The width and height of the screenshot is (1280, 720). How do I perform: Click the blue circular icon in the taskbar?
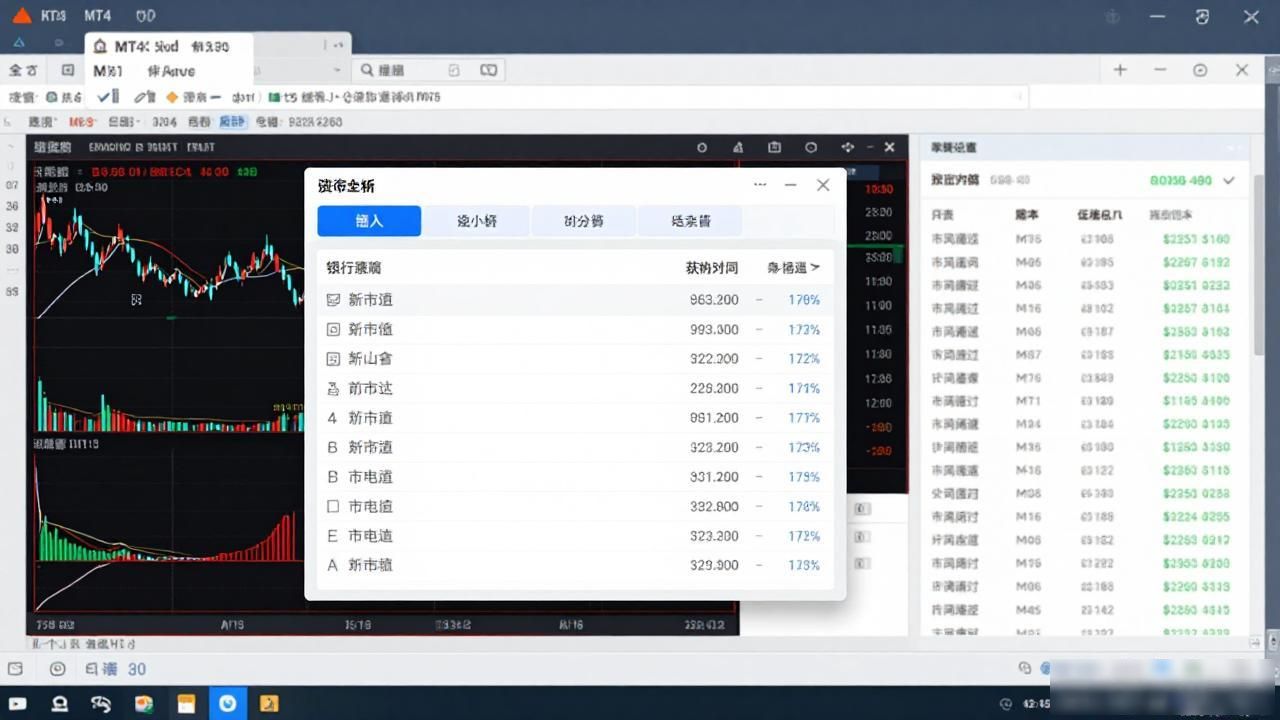click(x=228, y=703)
